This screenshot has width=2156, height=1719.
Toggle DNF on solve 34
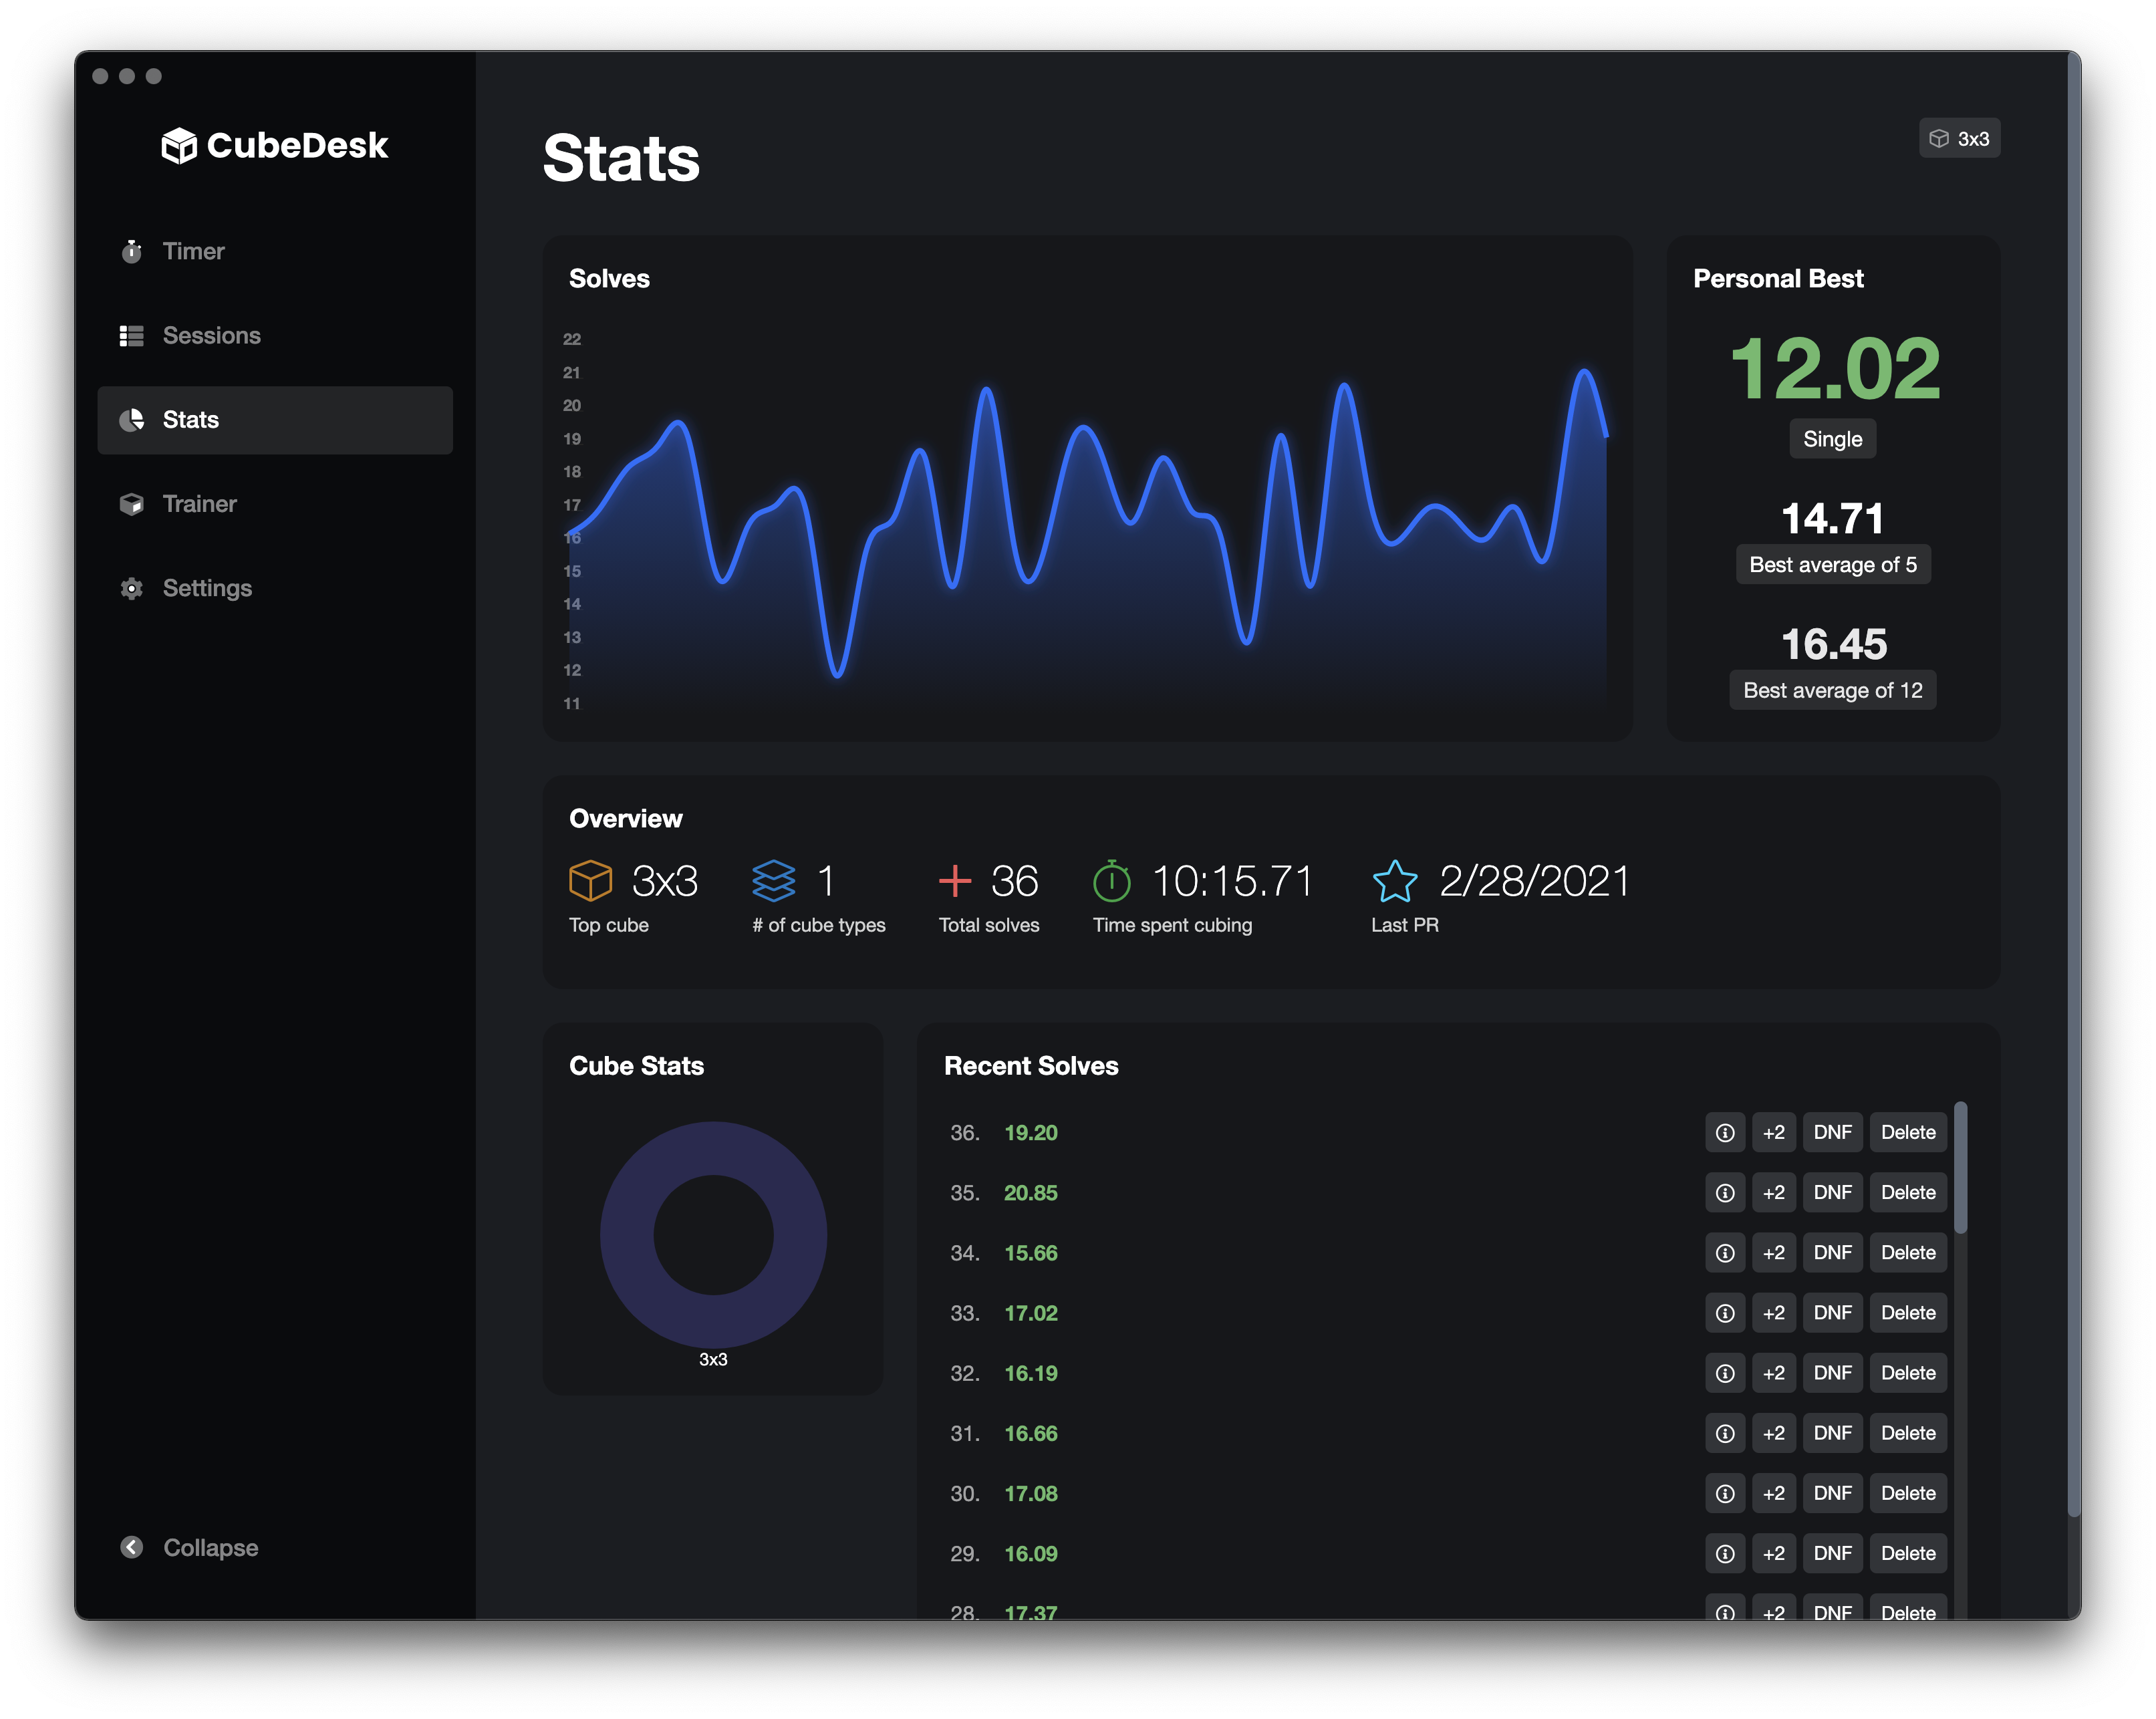(1832, 1253)
